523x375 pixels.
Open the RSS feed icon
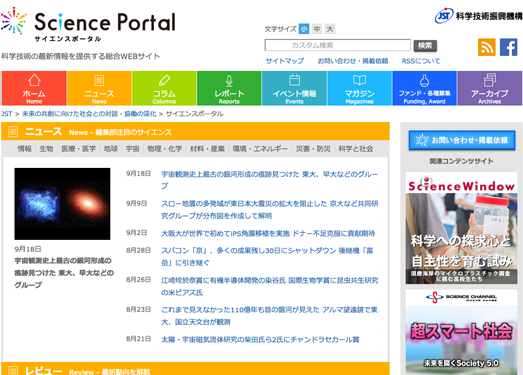click(487, 47)
